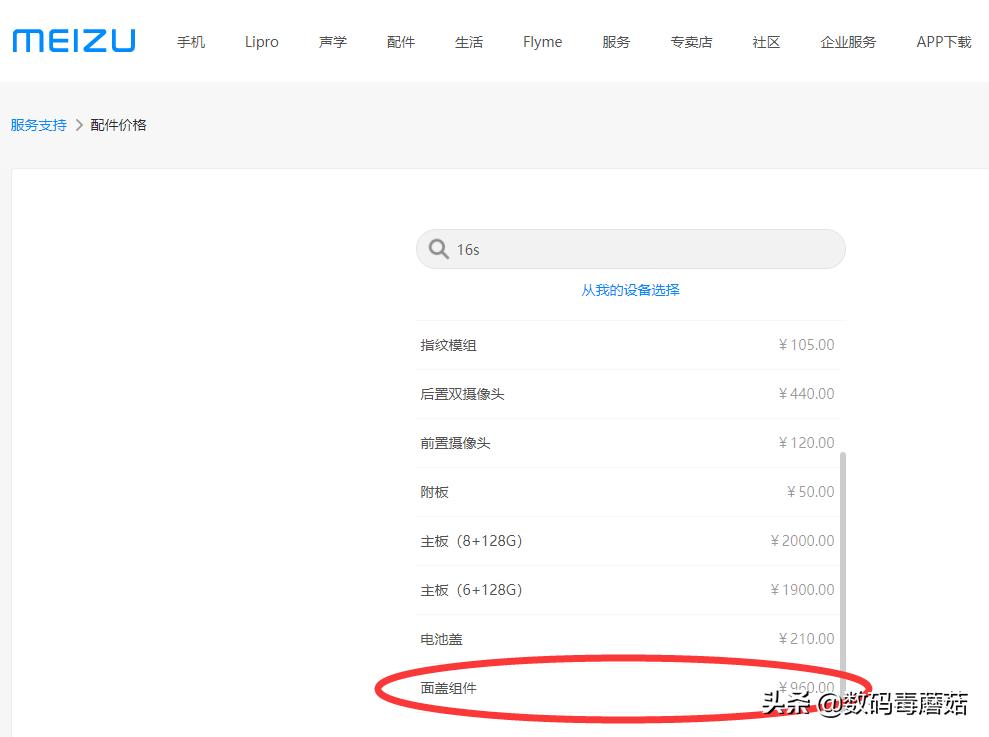
Task: Click the price list scrollbar
Action: point(843,560)
